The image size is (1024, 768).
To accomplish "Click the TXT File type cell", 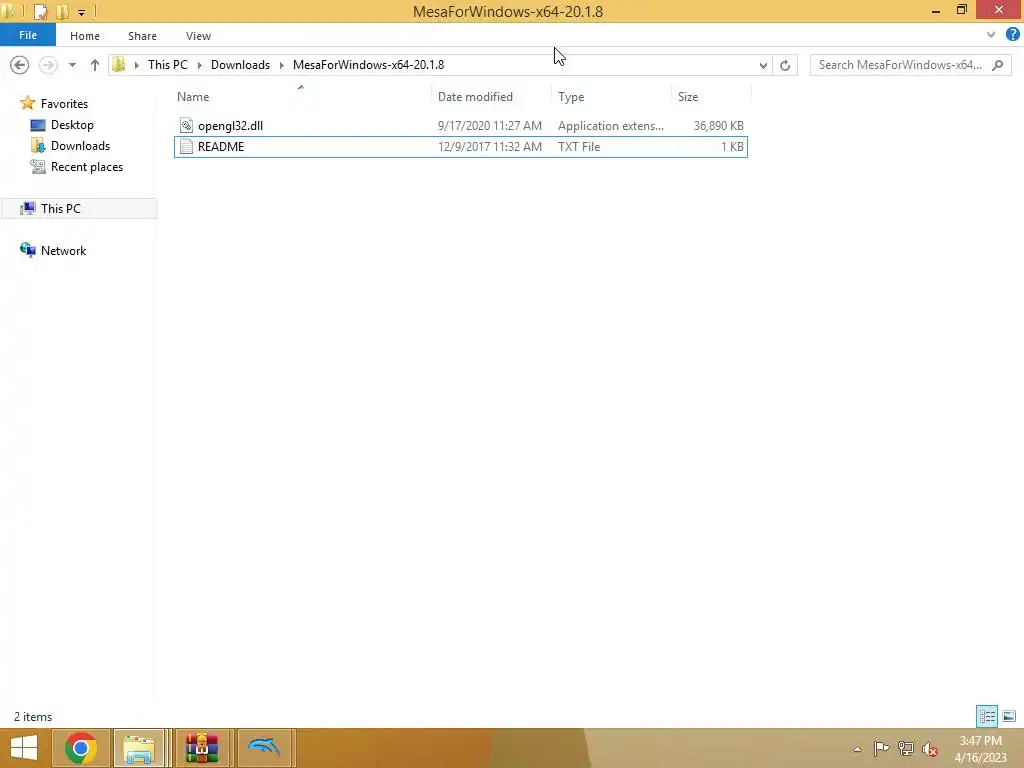I will tap(579, 146).
